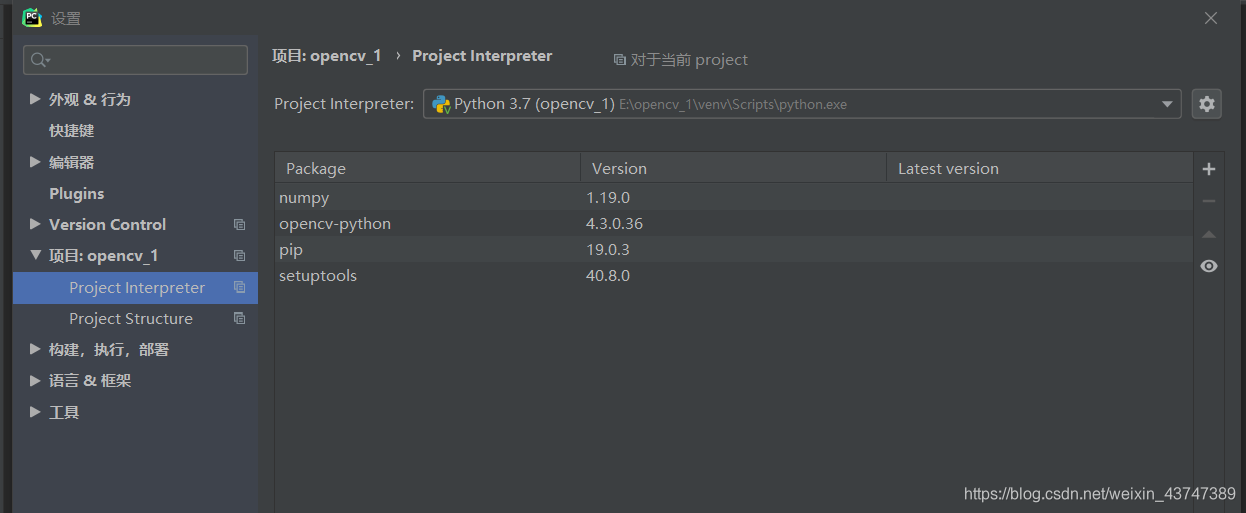1246x513 pixels.
Task: Select Plugins in the settings sidebar
Action: [x=77, y=194]
